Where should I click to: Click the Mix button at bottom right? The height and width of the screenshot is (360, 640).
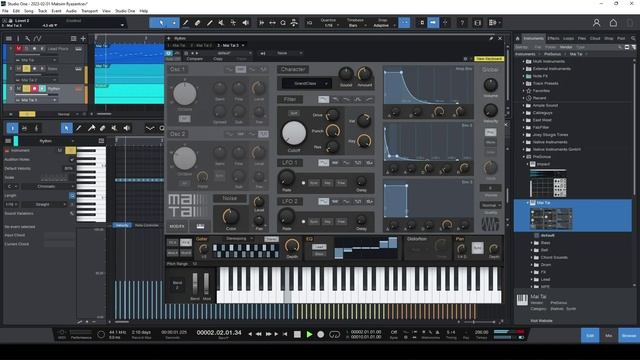[609, 336]
